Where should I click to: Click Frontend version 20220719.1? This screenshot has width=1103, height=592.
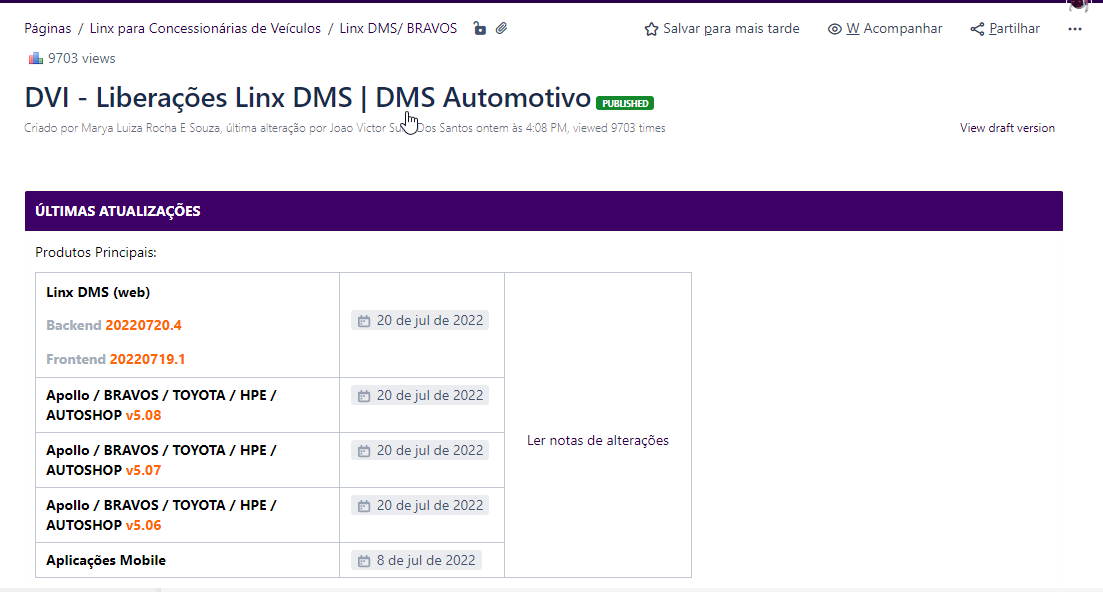pyautogui.click(x=115, y=359)
